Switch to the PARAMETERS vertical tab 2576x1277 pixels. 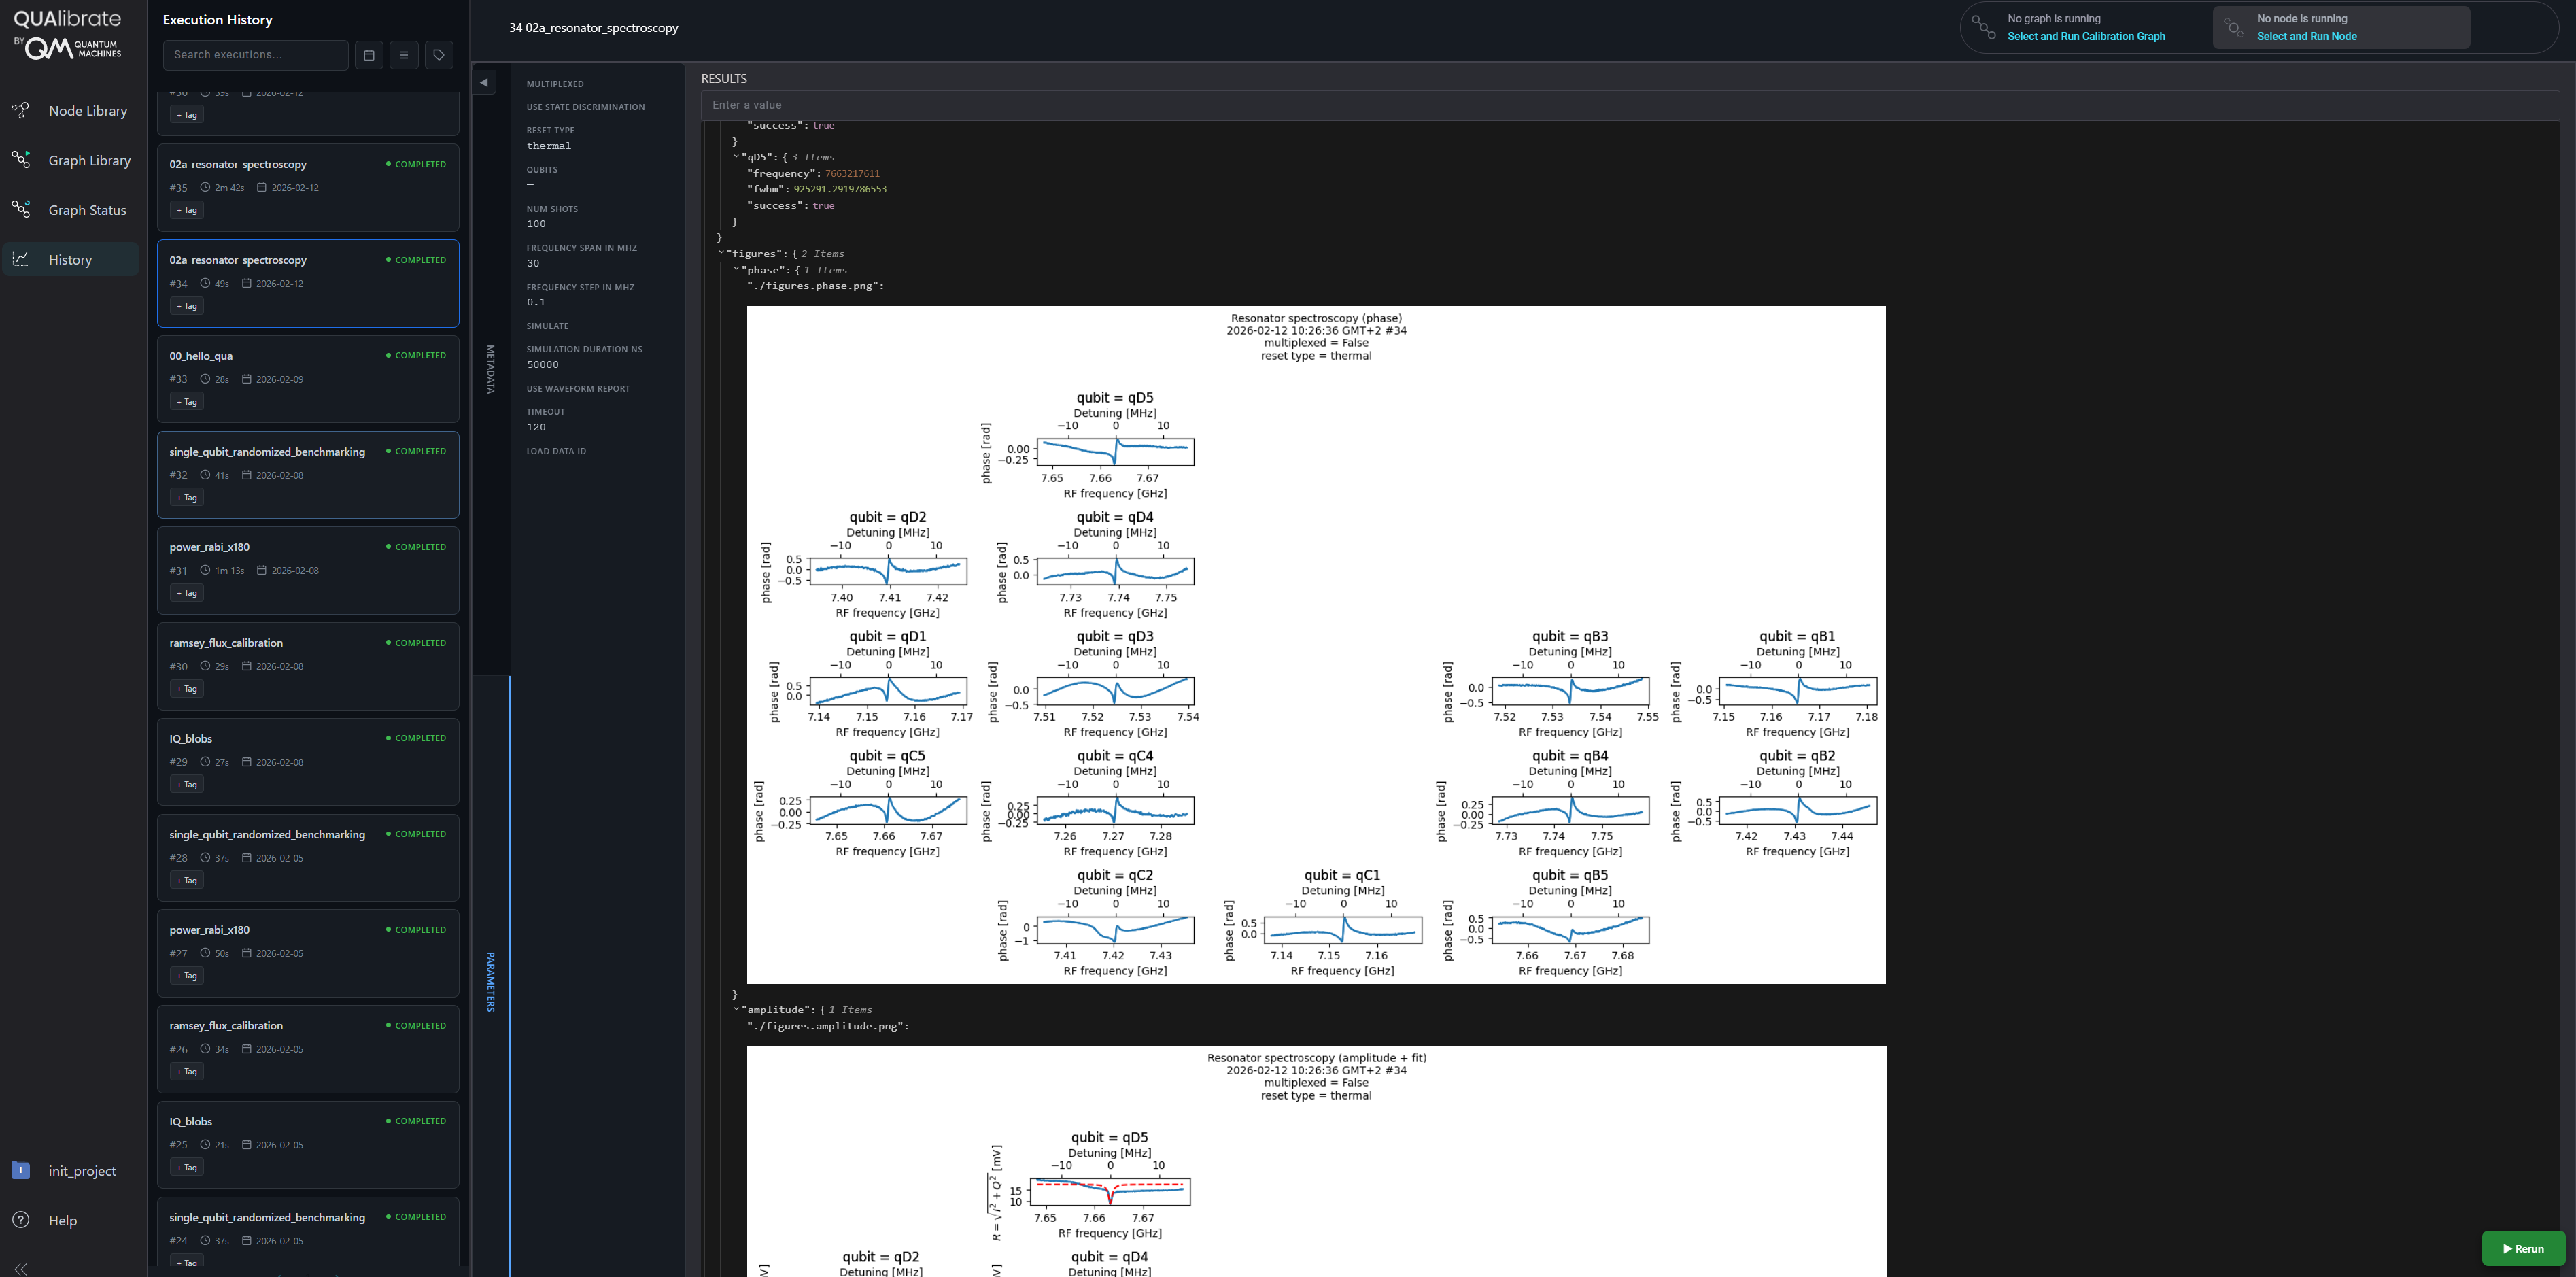click(491, 981)
